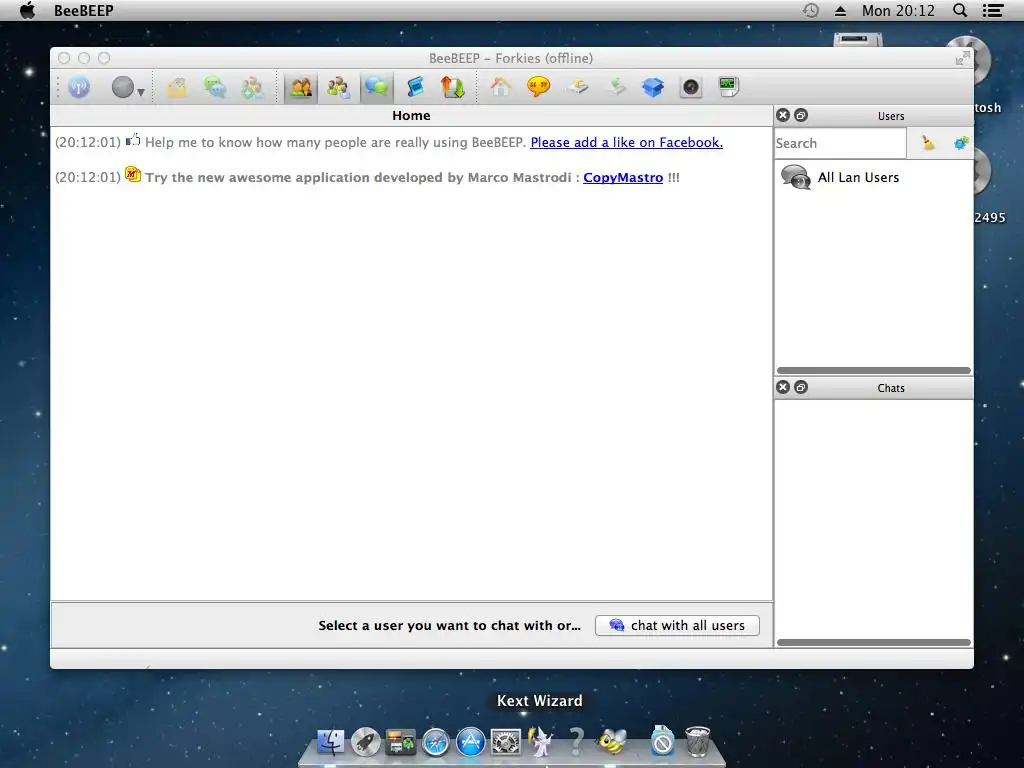Open the status dropdown arrow beside grey circle
Viewport: 1024px width, 768px height.
pyautogui.click(x=140, y=92)
